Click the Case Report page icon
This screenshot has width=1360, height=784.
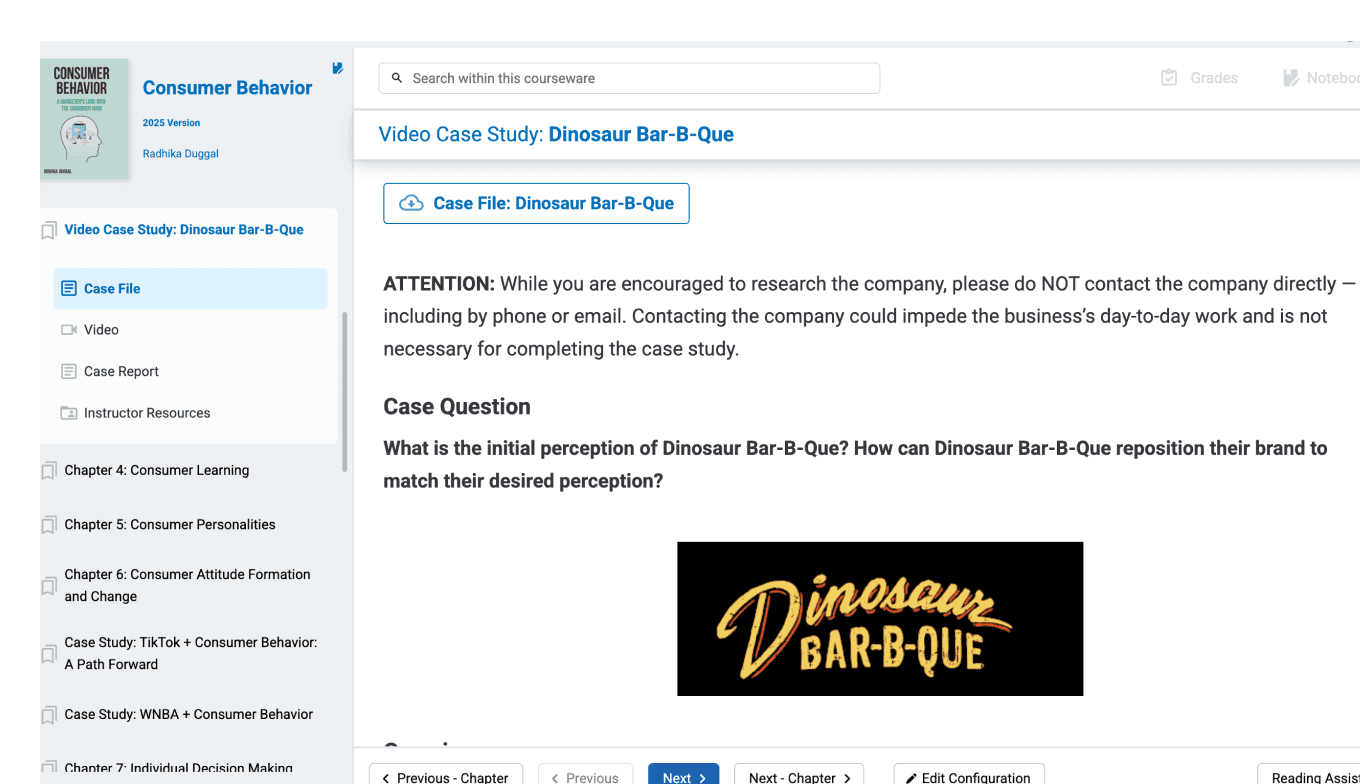69,372
